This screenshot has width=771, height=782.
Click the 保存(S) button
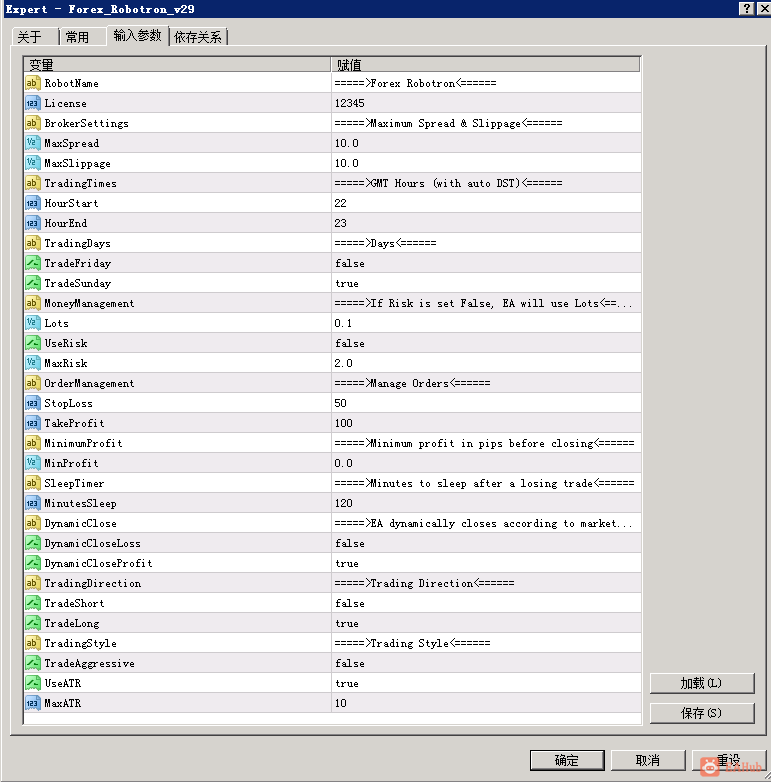pos(702,713)
